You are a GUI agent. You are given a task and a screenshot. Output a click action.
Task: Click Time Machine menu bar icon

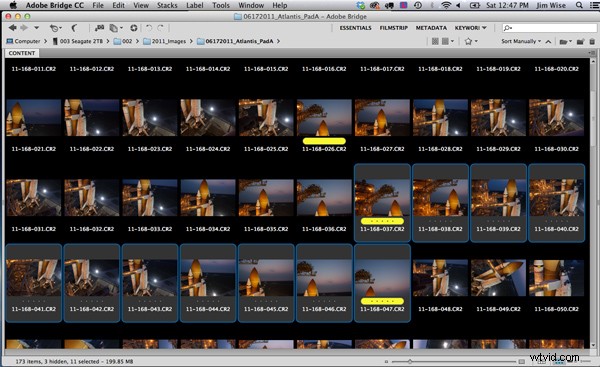tap(418, 5)
